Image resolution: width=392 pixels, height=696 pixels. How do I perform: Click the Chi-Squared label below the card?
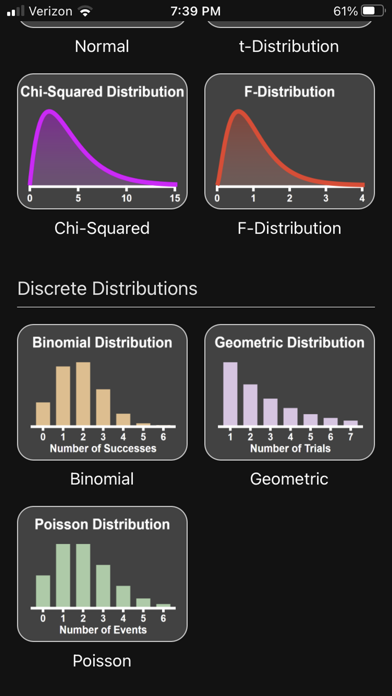[102, 228]
